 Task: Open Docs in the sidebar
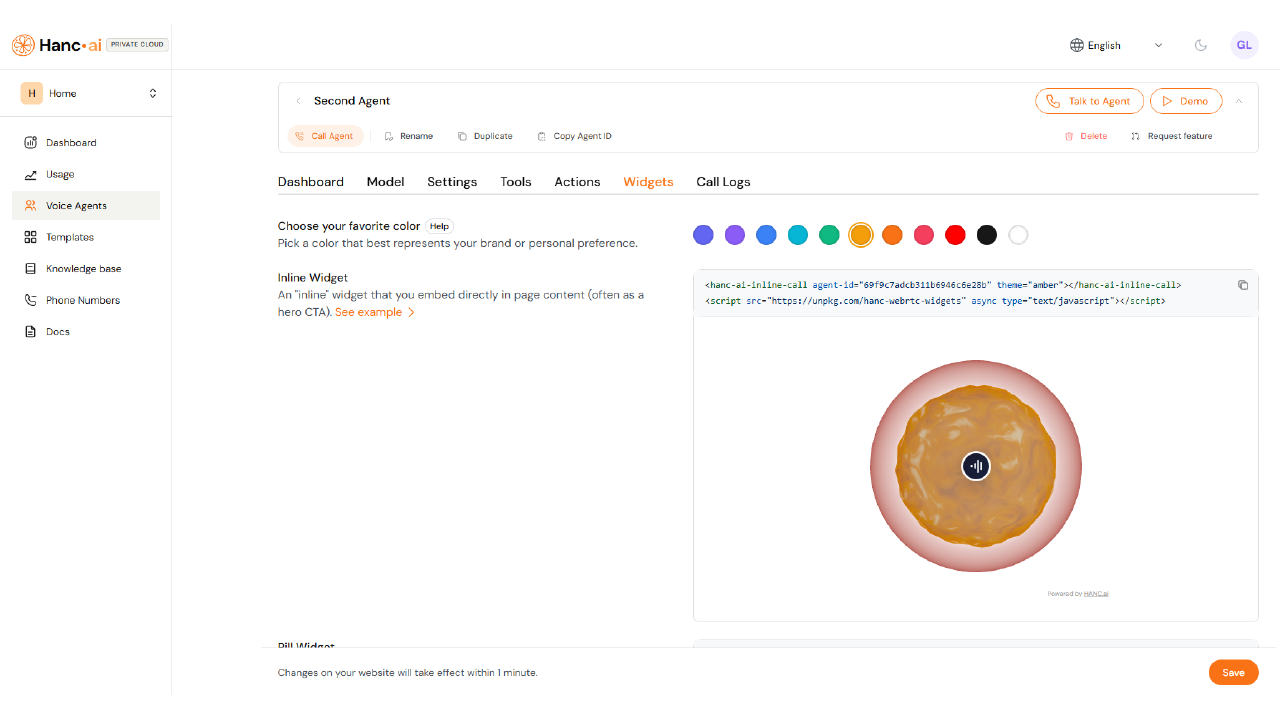point(86,332)
